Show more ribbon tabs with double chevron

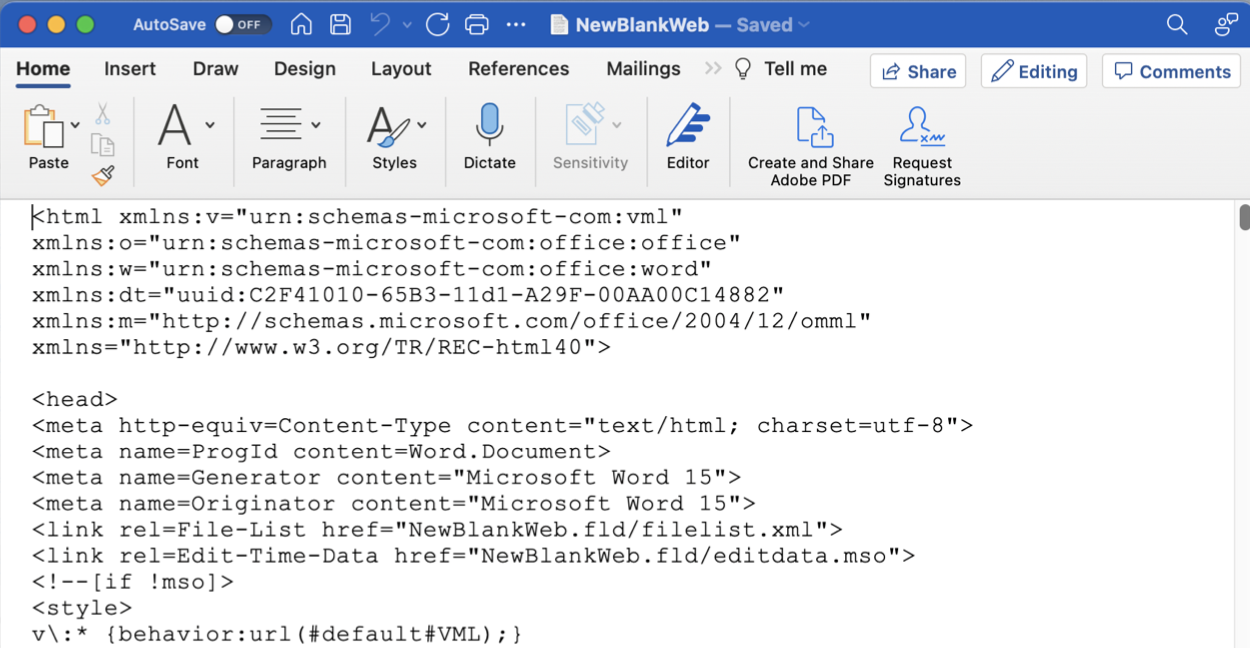tap(712, 69)
